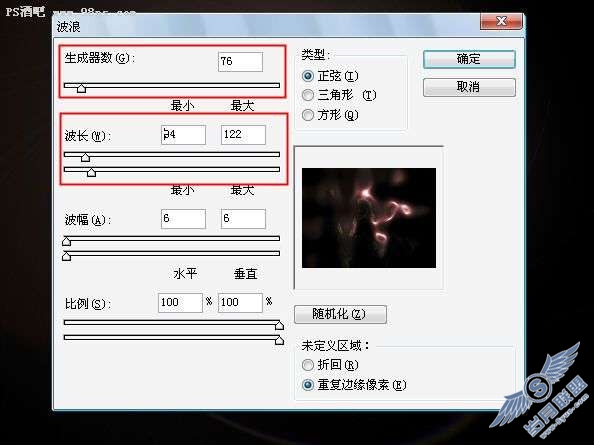Click the 随机化 (Randomize) button
This screenshot has height=445, width=594.
pyautogui.click(x=340, y=314)
